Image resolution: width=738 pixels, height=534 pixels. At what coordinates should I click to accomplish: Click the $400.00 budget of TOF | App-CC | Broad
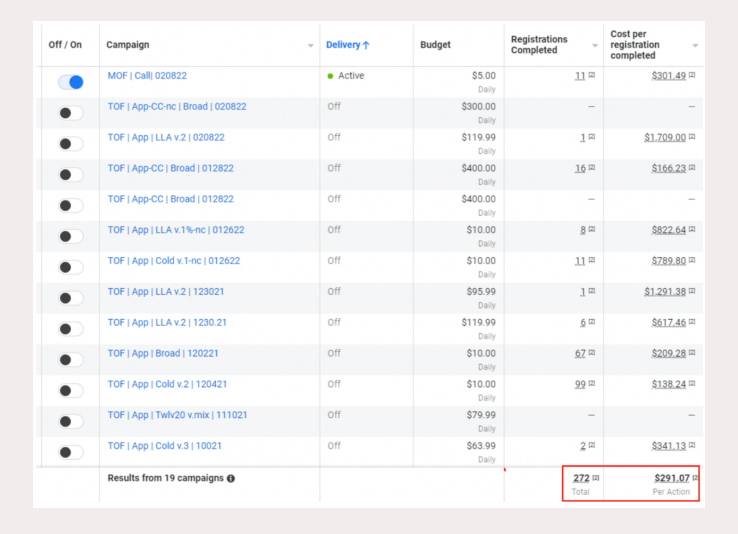pyautogui.click(x=478, y=168)
